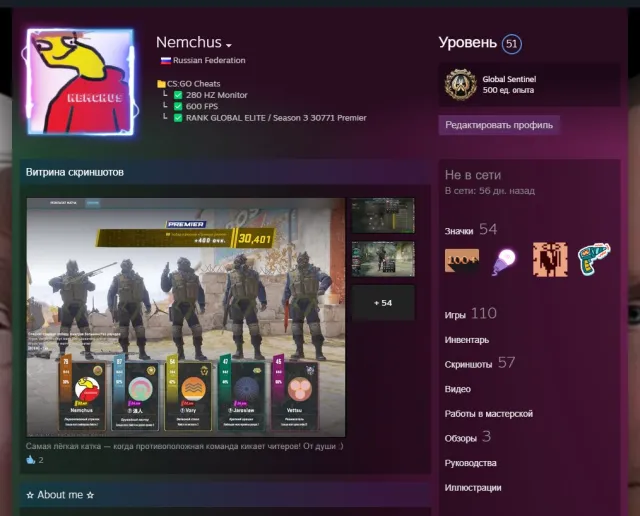Open the Global Sentinel badge icon
The width and height of the screenshot is (640, 516).
pos(460,85)
